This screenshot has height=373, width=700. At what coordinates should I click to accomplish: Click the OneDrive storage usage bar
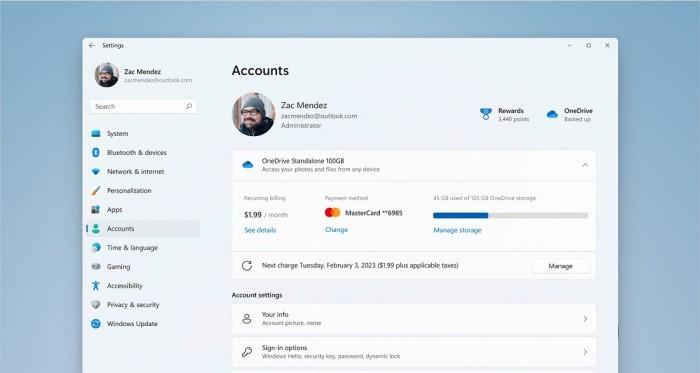click(x=510, y=216)
